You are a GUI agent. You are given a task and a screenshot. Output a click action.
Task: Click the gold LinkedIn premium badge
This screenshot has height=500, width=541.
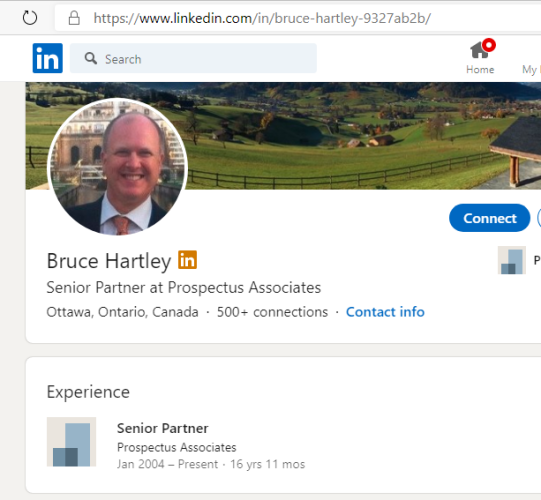187,259
